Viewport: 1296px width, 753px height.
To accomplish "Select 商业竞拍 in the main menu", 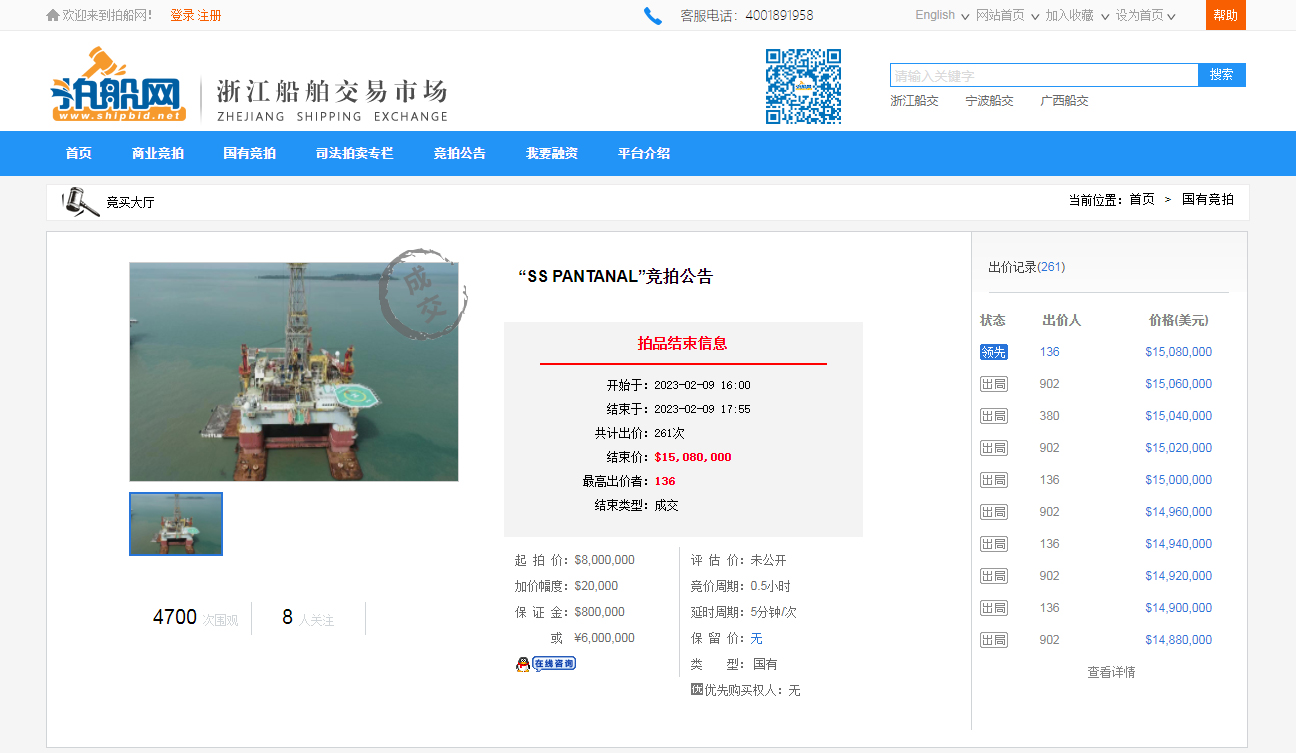I will pyautogui.click(x=157, y=153).
